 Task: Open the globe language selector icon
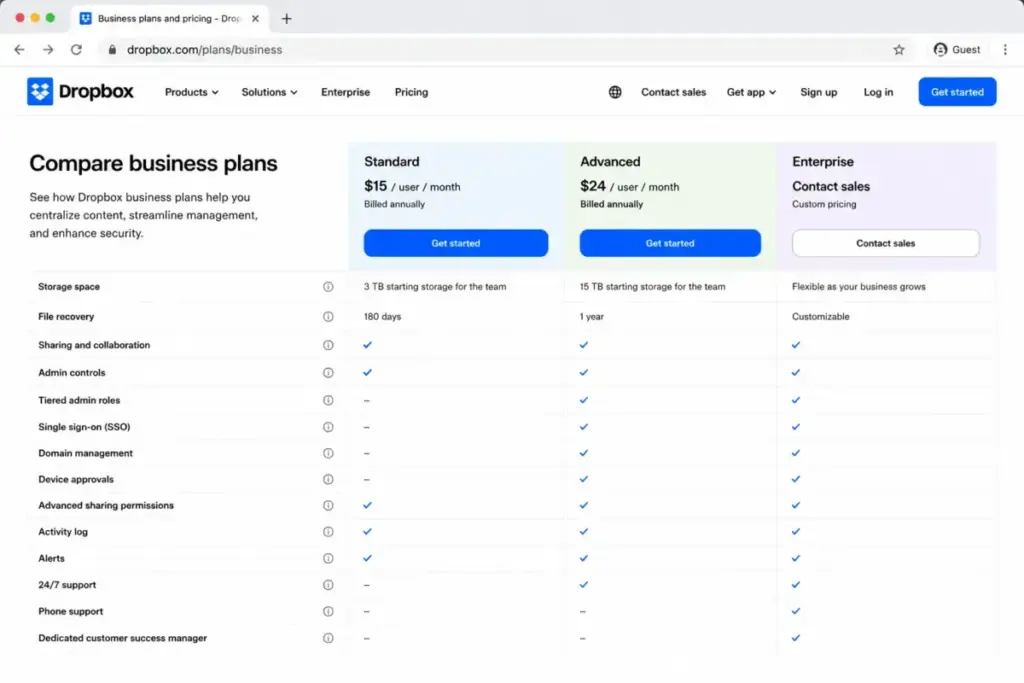[615, 92]
